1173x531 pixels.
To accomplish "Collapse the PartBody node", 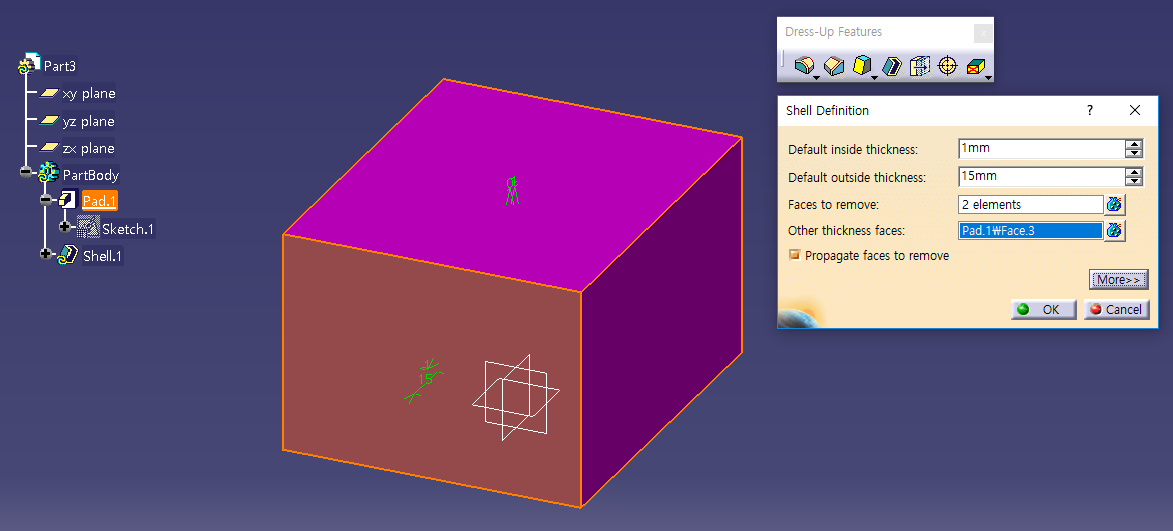I will coord(26,172).
